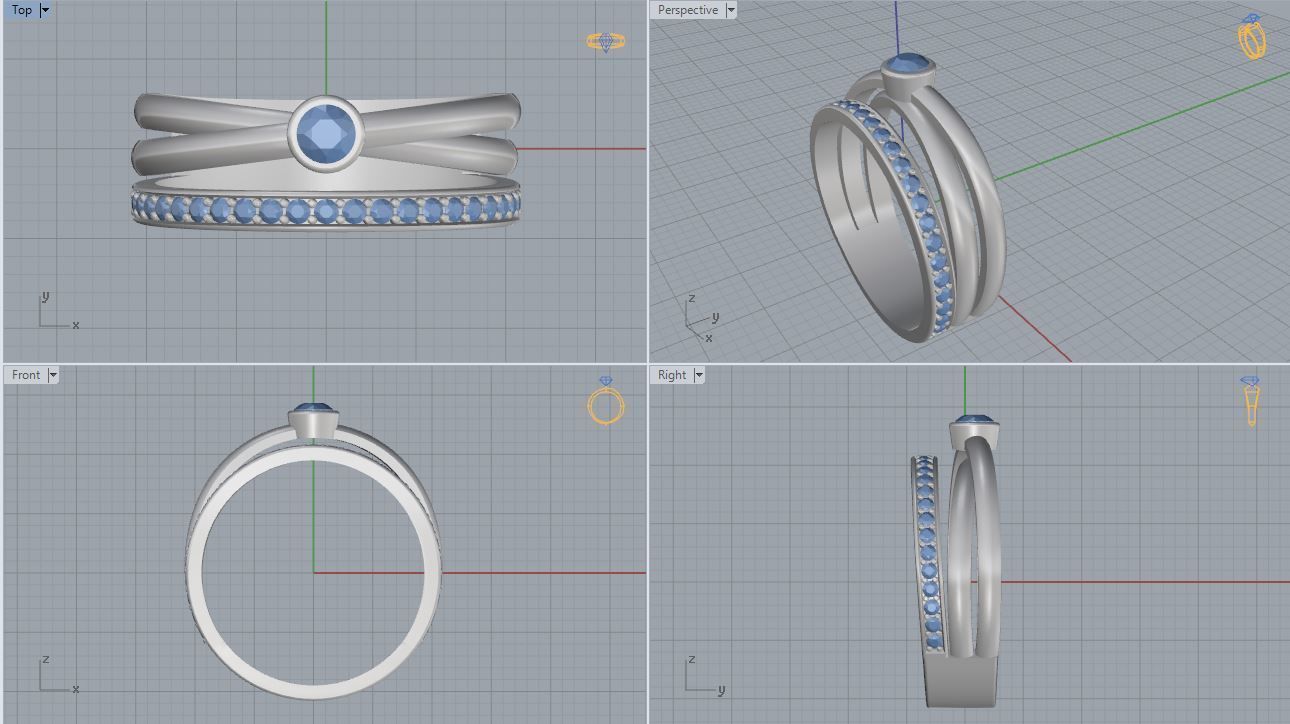Select the Right viewport title label
1290x724 pixels.
[x=672, y=375]
